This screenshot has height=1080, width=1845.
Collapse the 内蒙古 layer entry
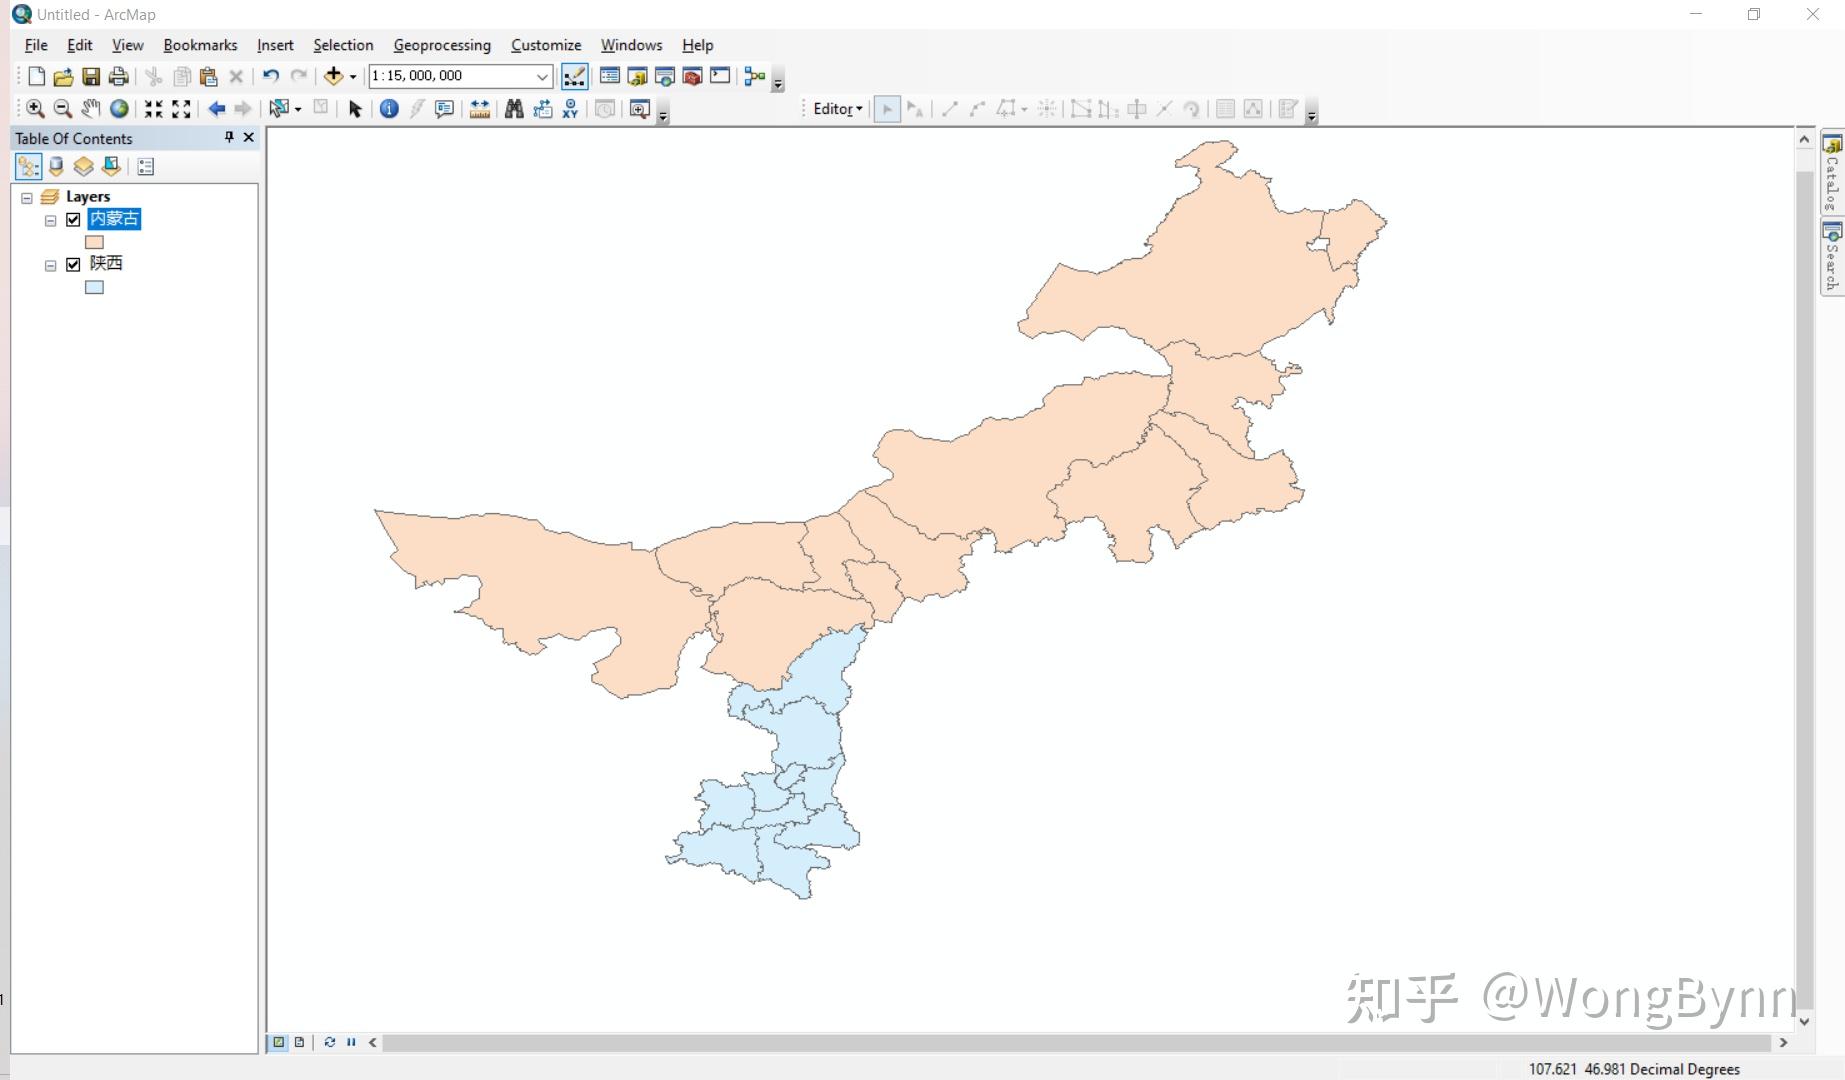click(50, 220)
